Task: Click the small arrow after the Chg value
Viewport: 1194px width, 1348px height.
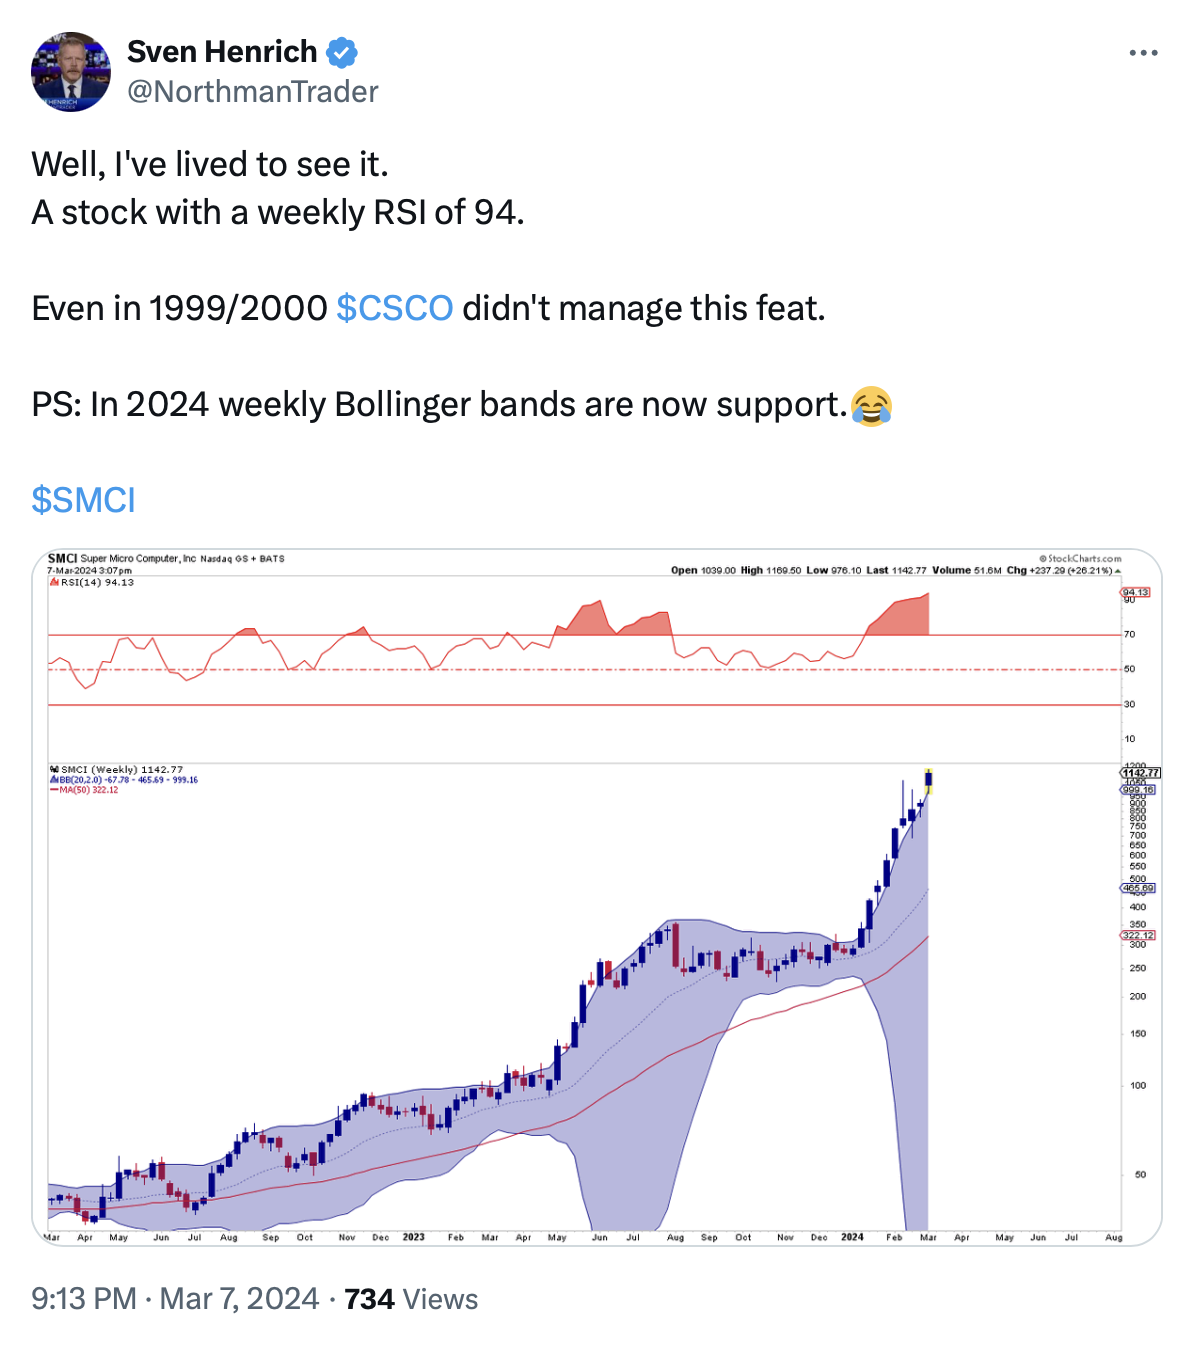Action: click(x=1117, y=571)
